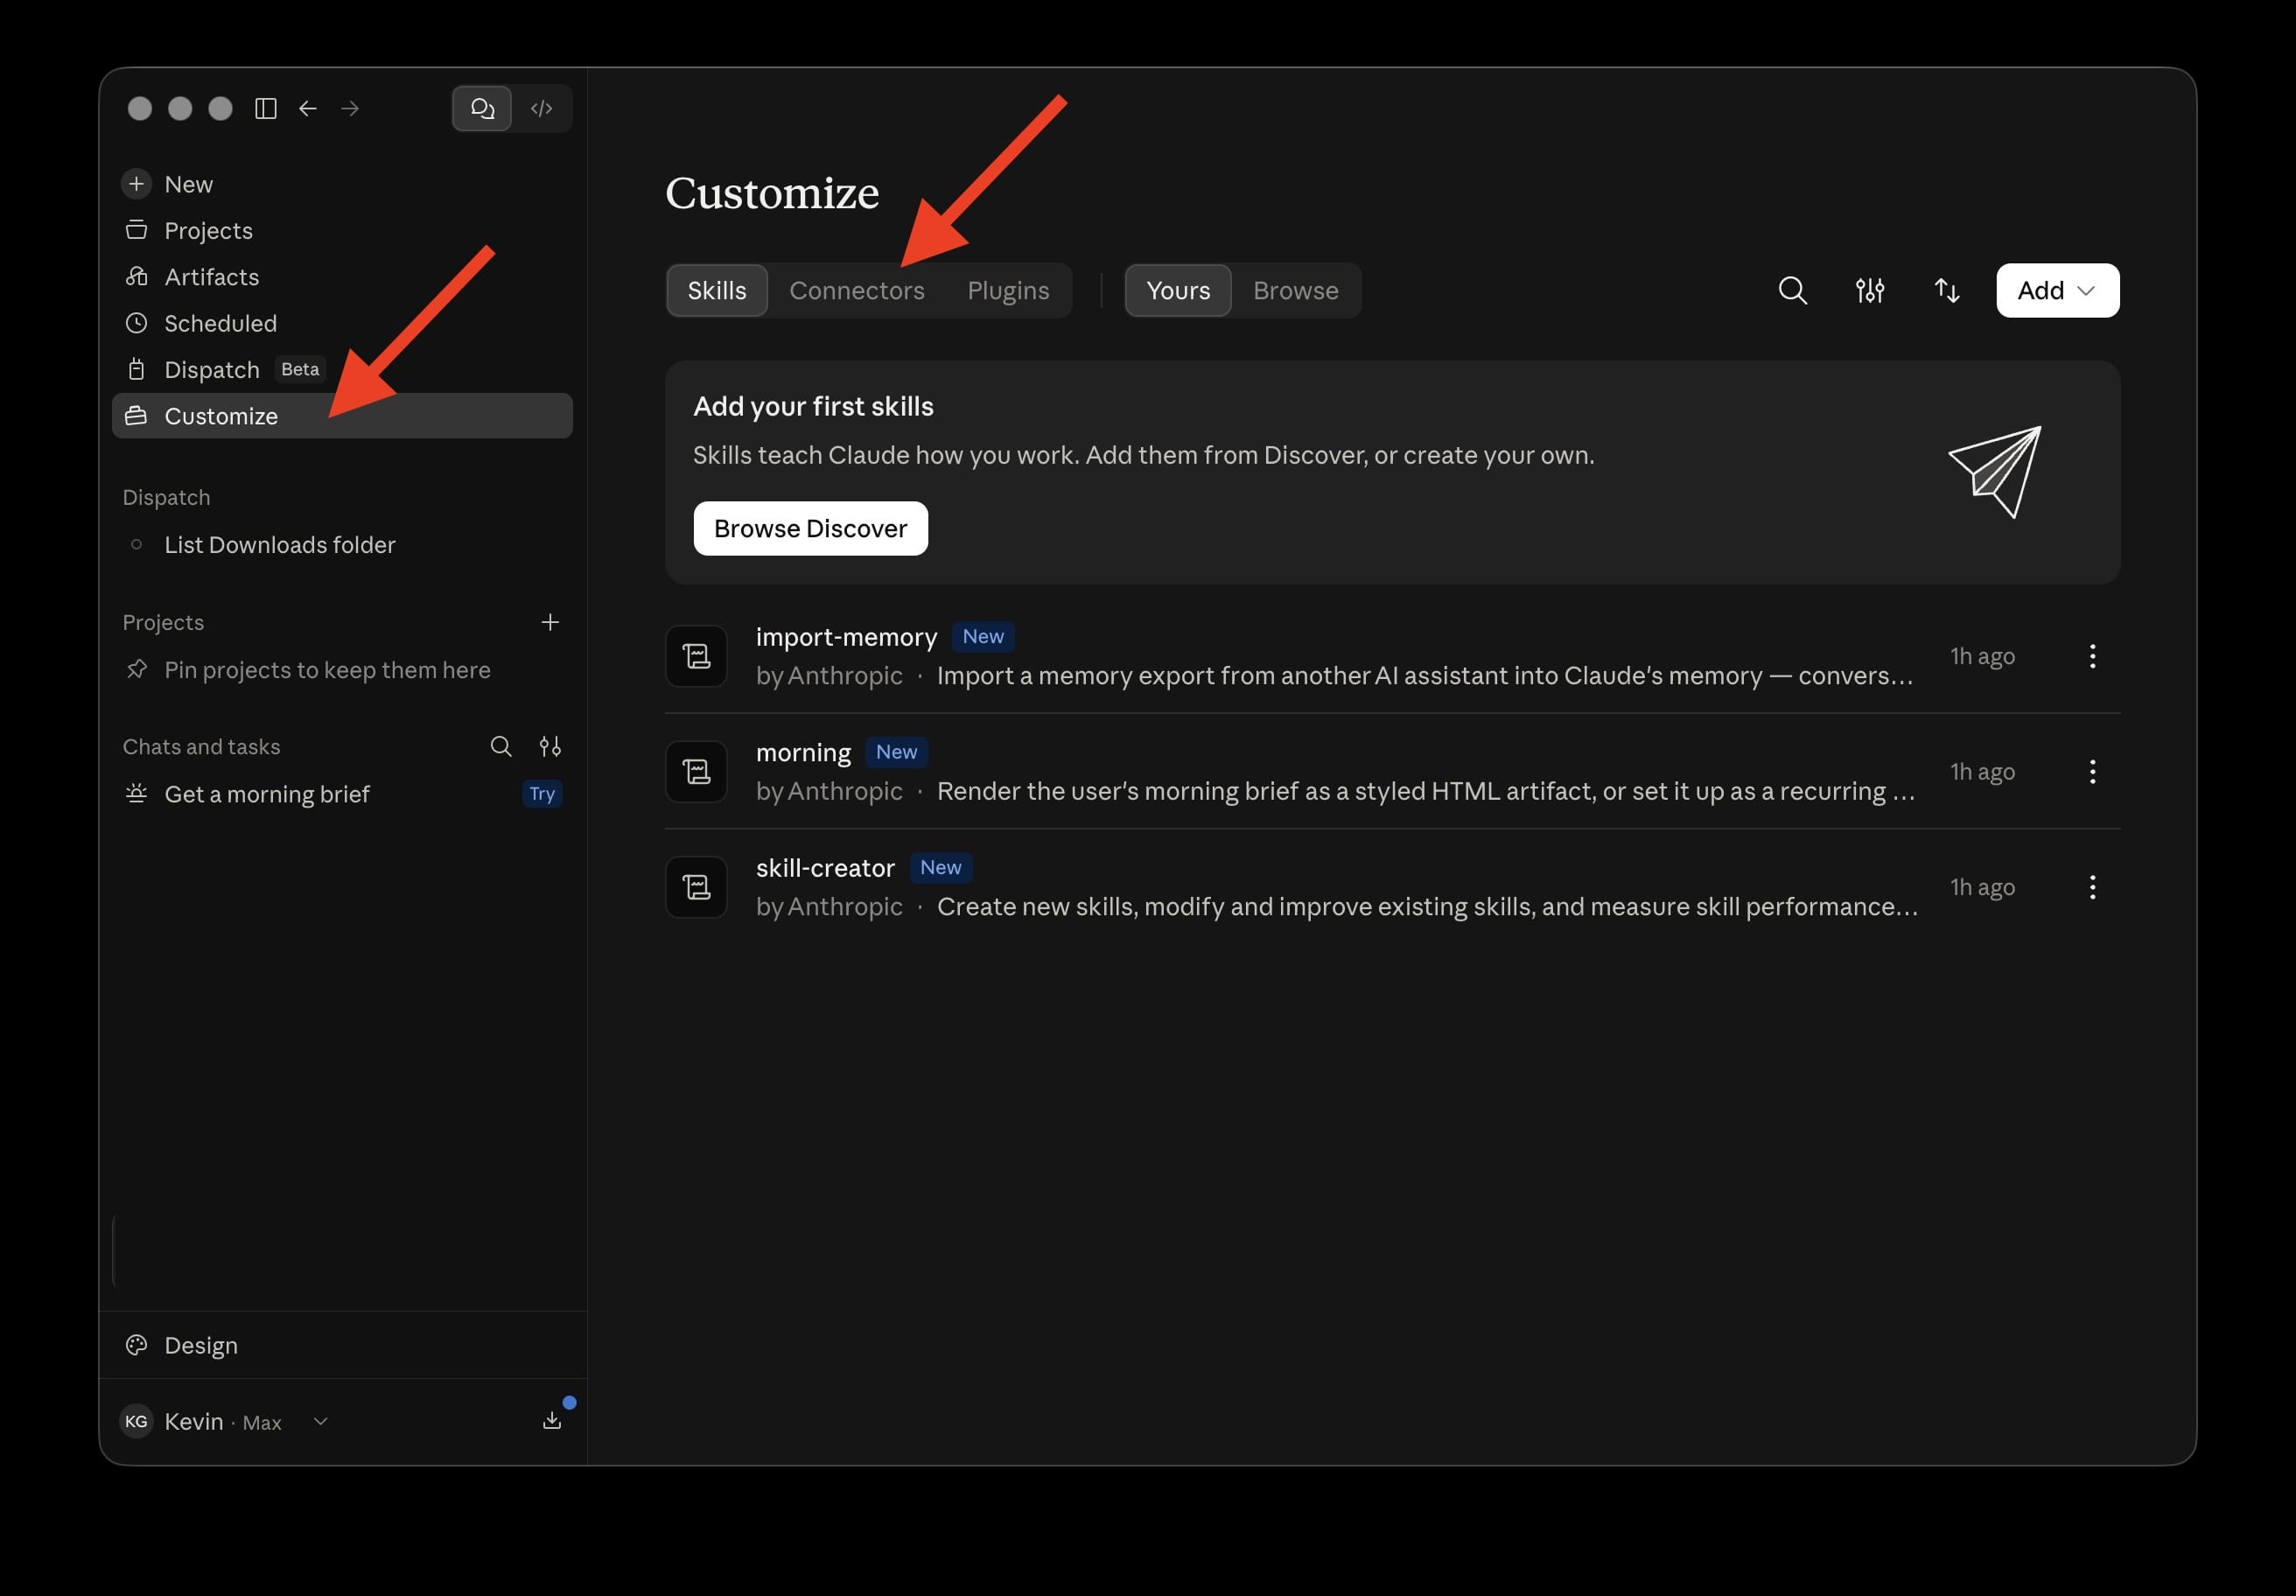Click the Design palette icon
The width and height of the screenshot is (2296, 1596).
(x=137, y=1345)
